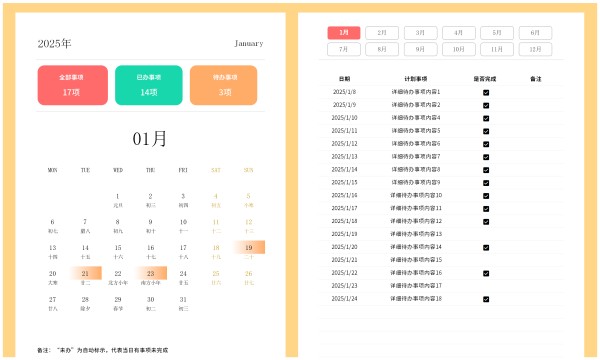Choose the 4月 month button

459,33
